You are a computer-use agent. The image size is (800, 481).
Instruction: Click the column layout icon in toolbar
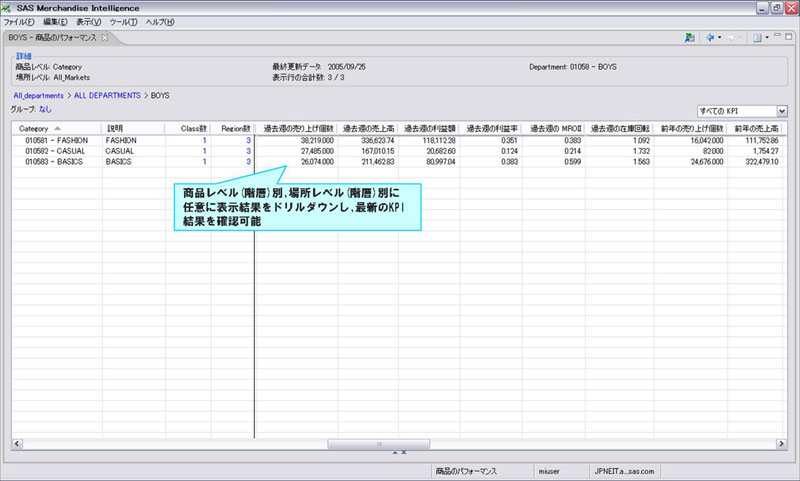pyautogui.click(x=757, y=37)
